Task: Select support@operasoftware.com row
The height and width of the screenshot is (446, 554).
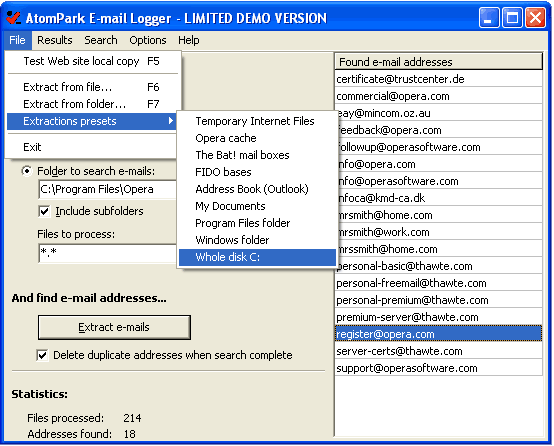Action: [x=438, y=368]
